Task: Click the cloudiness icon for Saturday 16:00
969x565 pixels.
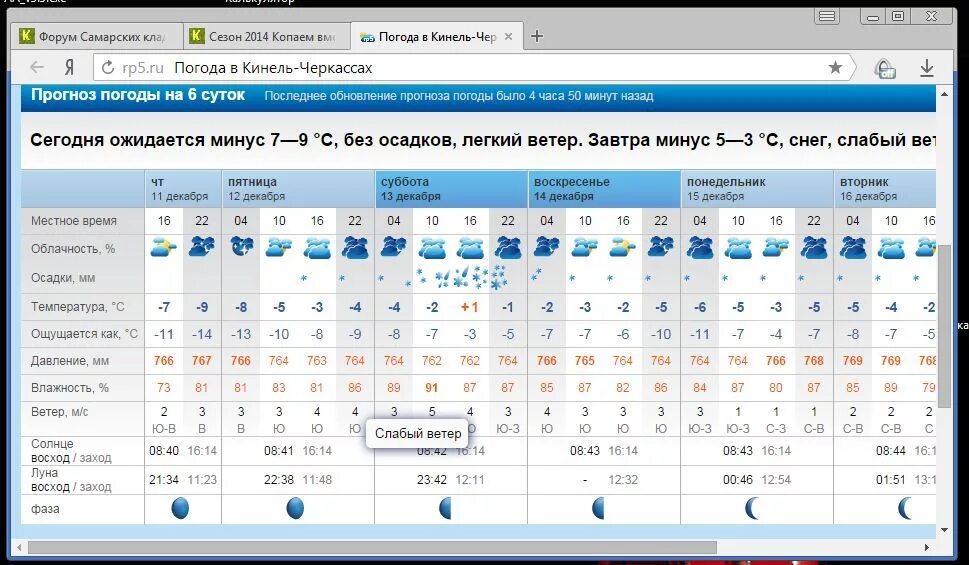Action: click(x=470, y=249)
